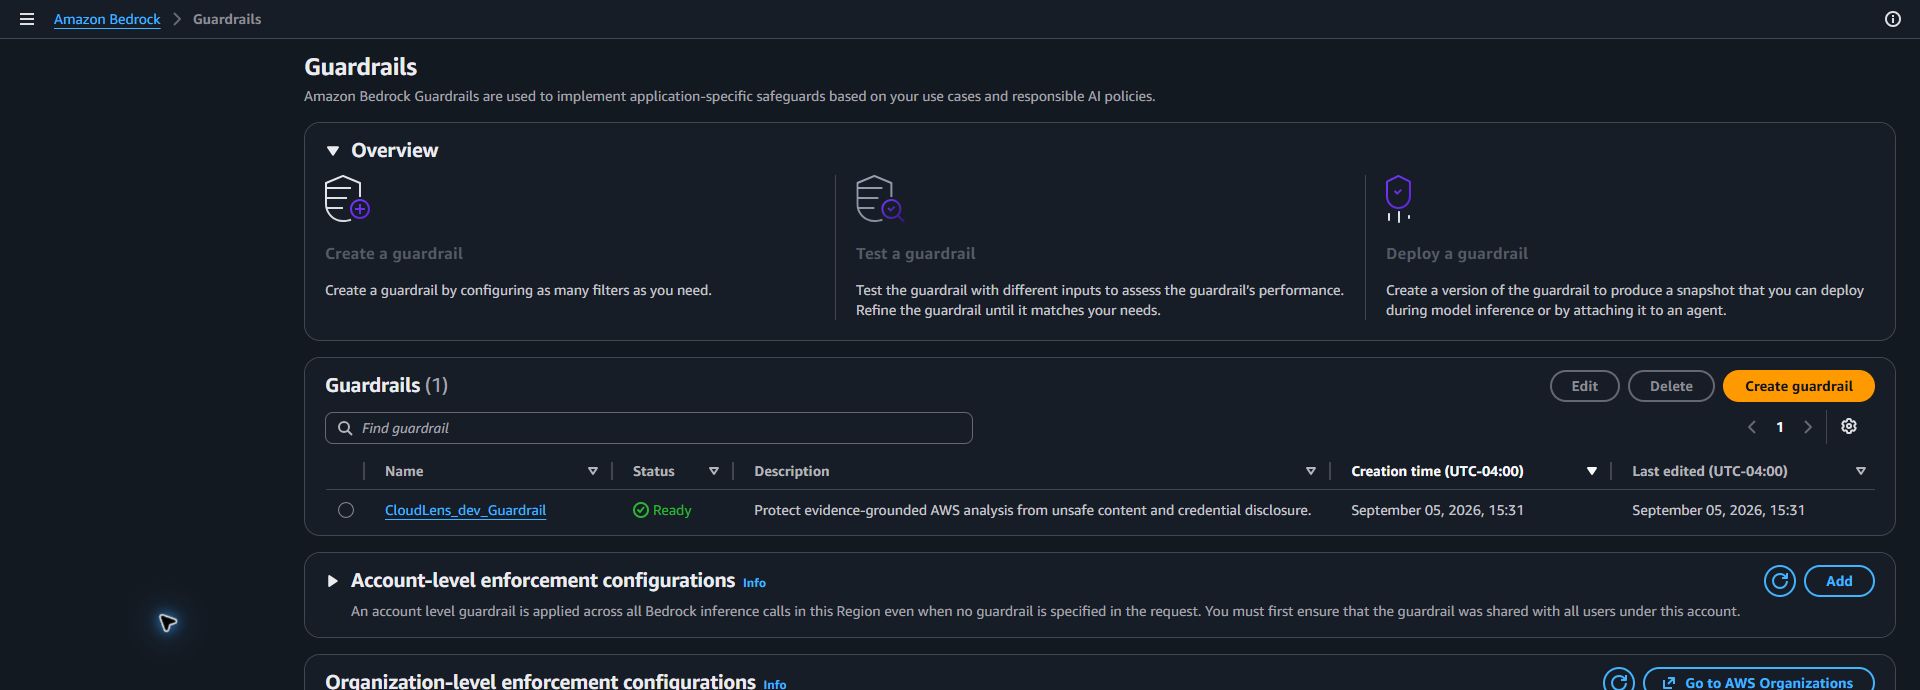
Task: Click the Ready status check icon
Action: click(641, 510)
